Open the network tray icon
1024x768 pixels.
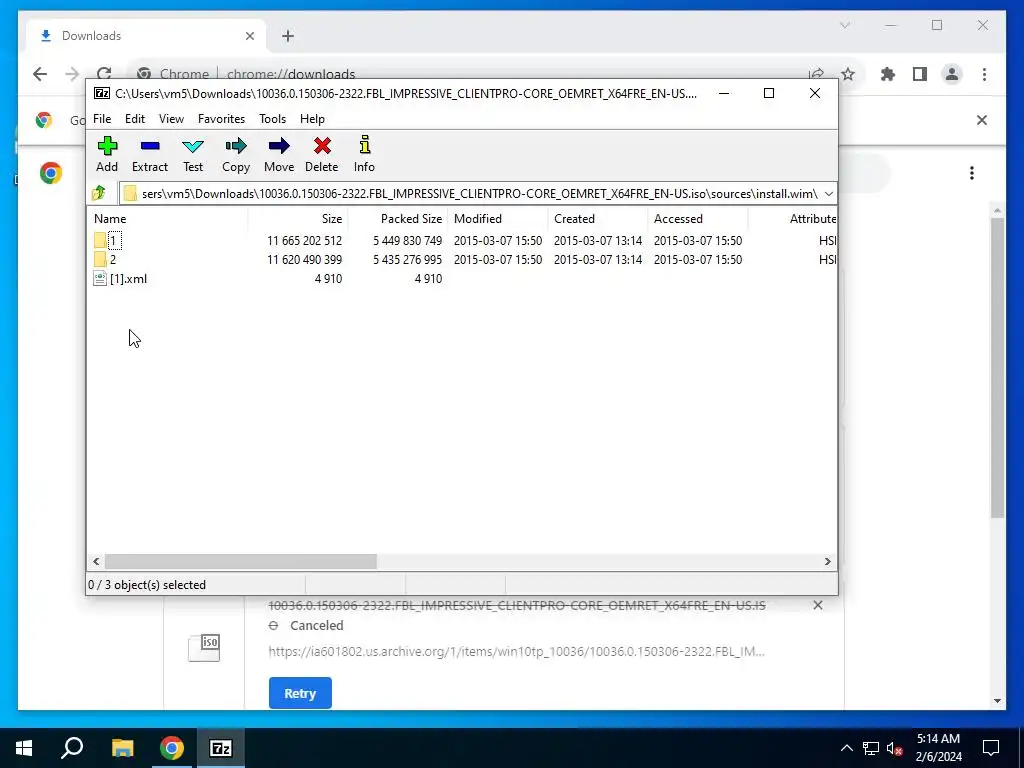[x=871, y=748]
